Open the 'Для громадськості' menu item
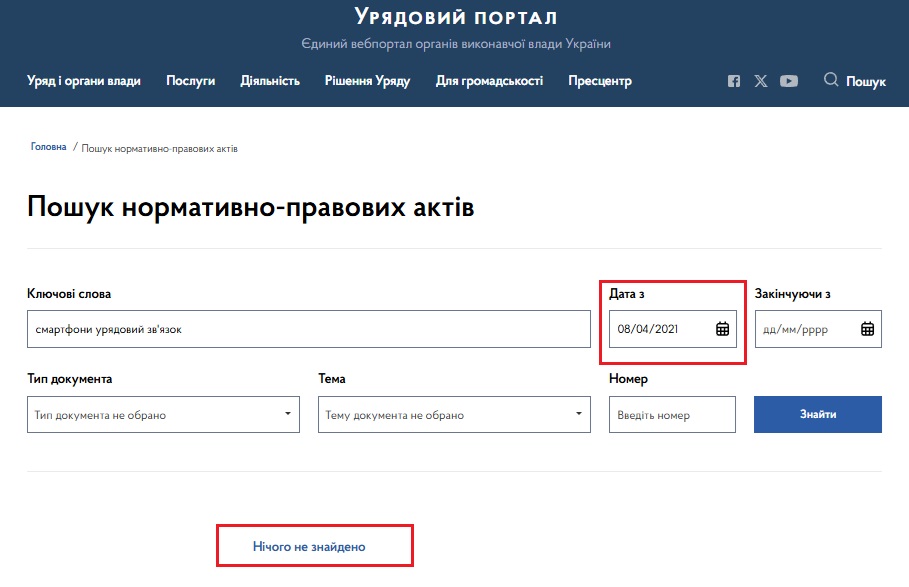 pyautogui.click(x=489, y=81)
